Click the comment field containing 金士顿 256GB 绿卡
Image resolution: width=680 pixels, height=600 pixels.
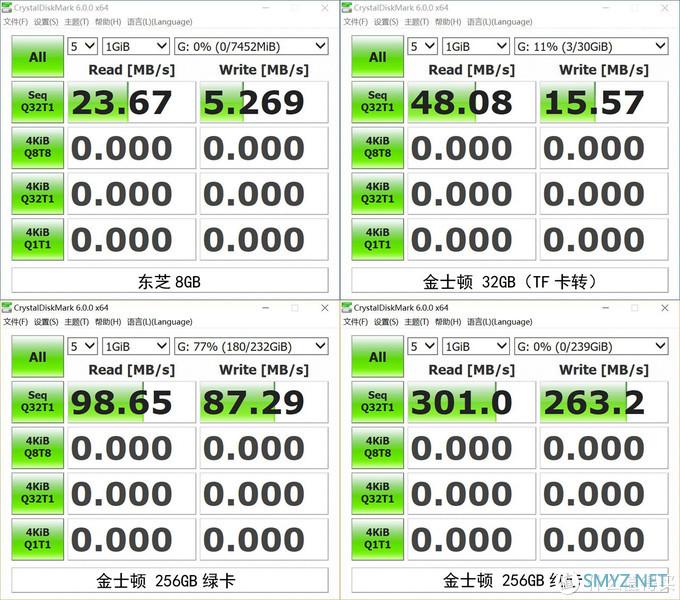coord(170,580)
